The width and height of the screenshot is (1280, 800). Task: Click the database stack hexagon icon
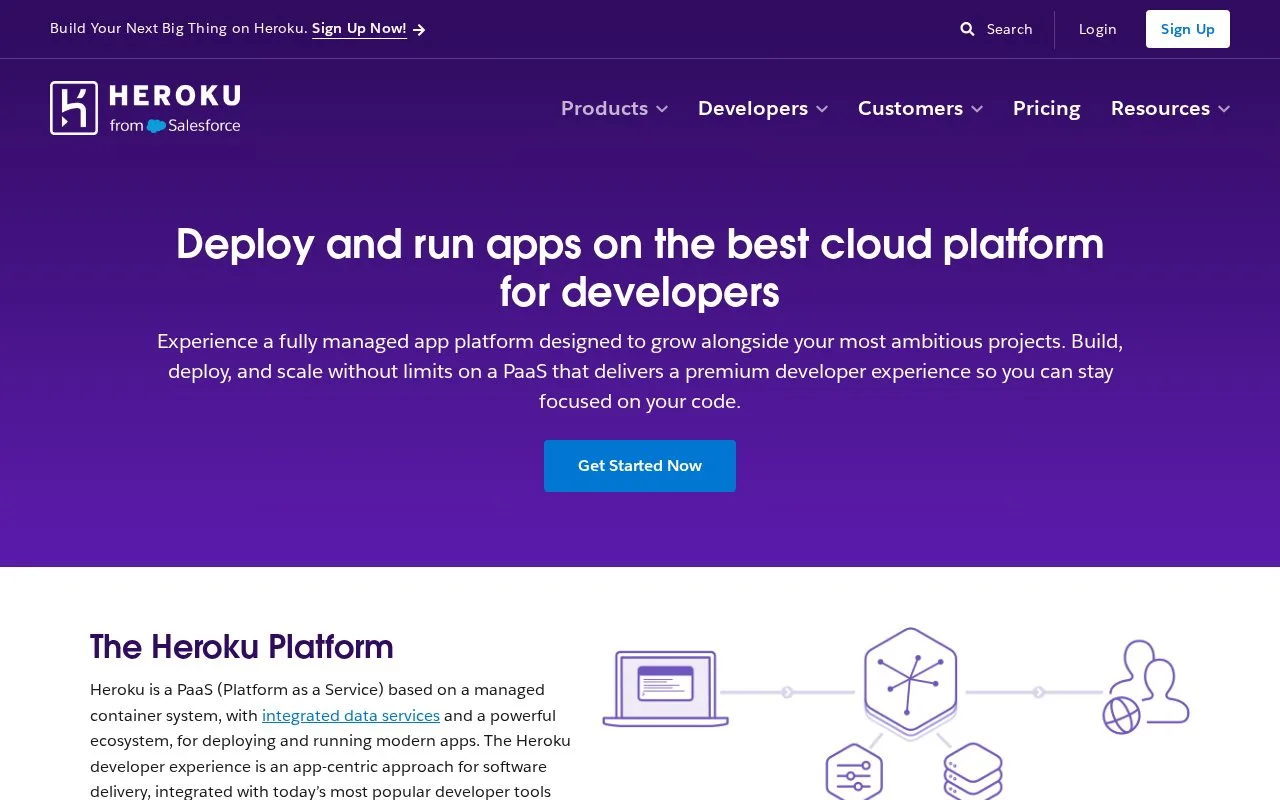973,772
